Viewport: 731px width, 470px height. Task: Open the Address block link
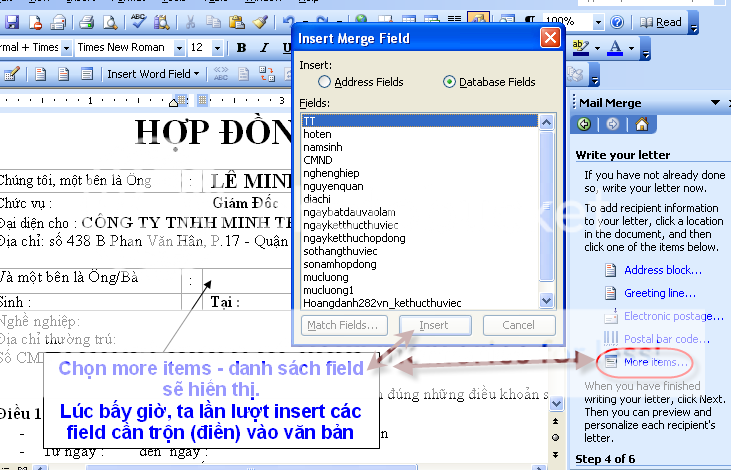click(662, 270)
